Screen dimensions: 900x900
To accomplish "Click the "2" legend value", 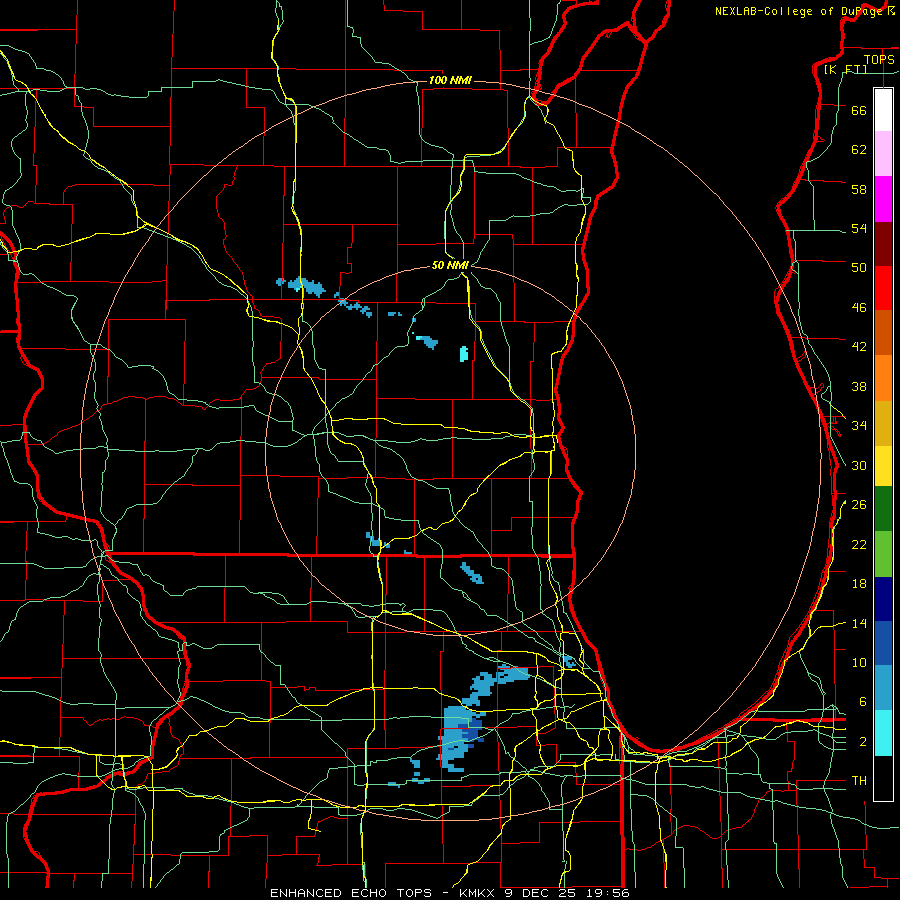I will pyautogui.click(x=863, y=741).
